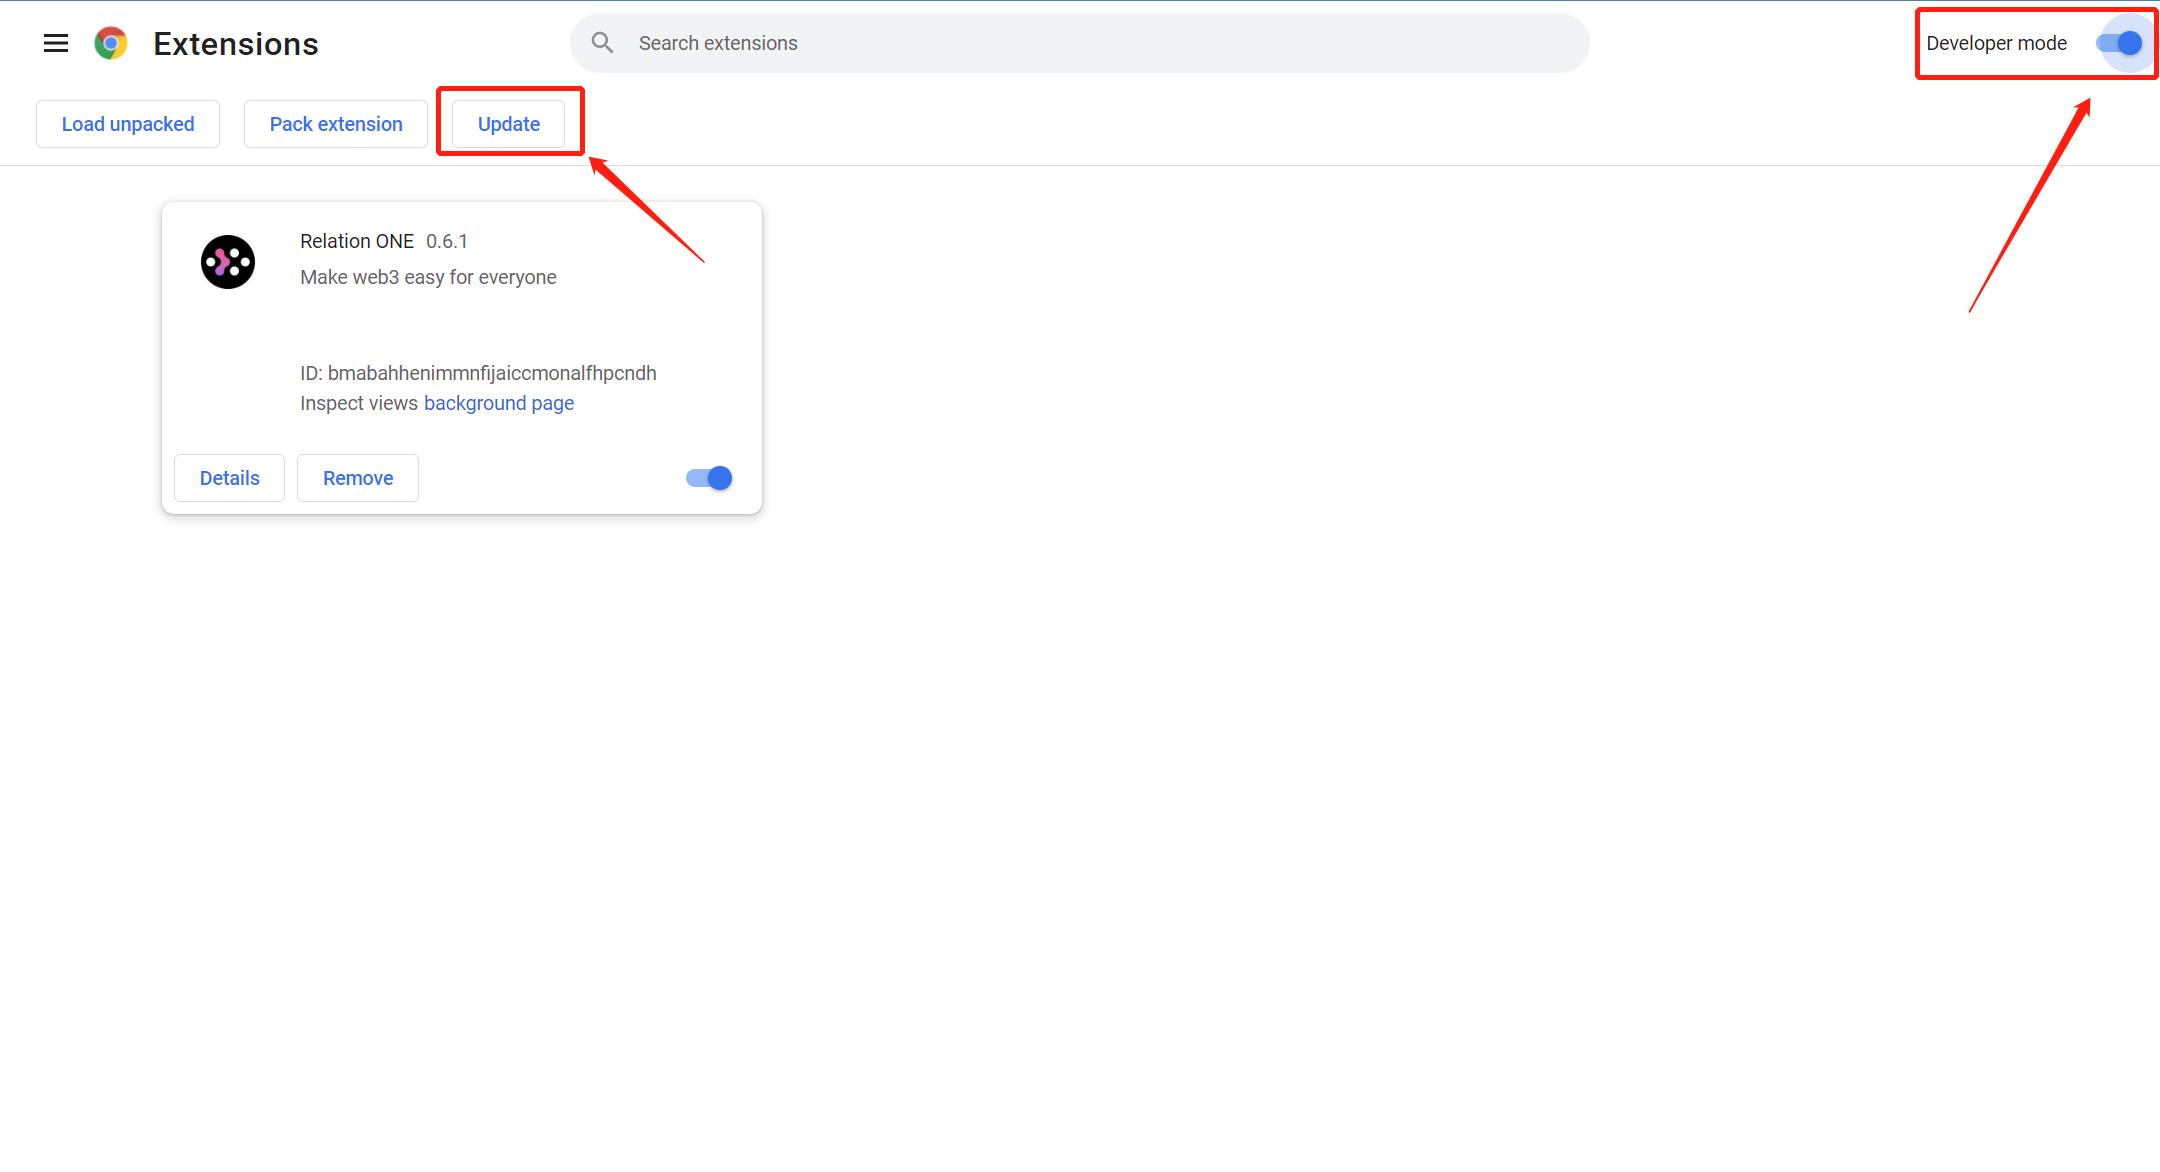Click 'Make web3 easy for everyone' description
The height and width of the screenshot is (1172, 2160).
click(428, 277)
